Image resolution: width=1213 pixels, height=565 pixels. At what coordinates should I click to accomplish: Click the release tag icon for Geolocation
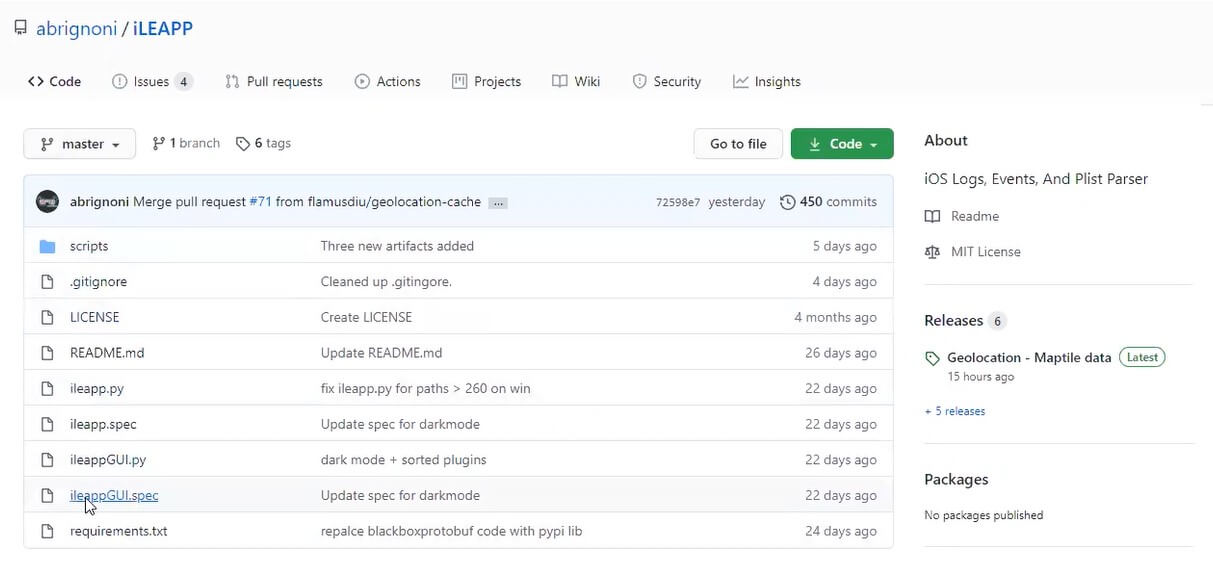click(x=933, y=358)
